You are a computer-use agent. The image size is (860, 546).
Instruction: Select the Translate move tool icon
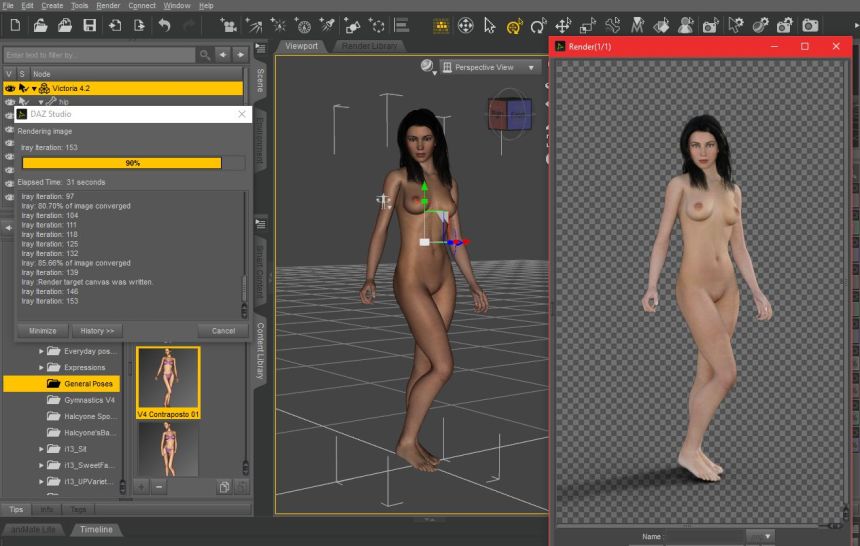(x=563, y=25)
